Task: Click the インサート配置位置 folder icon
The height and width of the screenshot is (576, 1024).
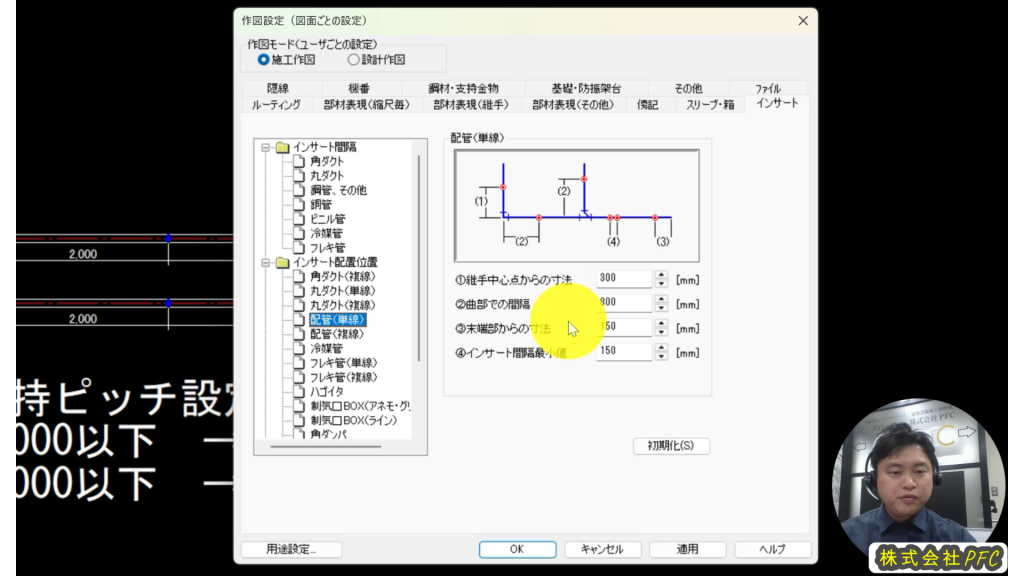Action: tap(283, 262)
